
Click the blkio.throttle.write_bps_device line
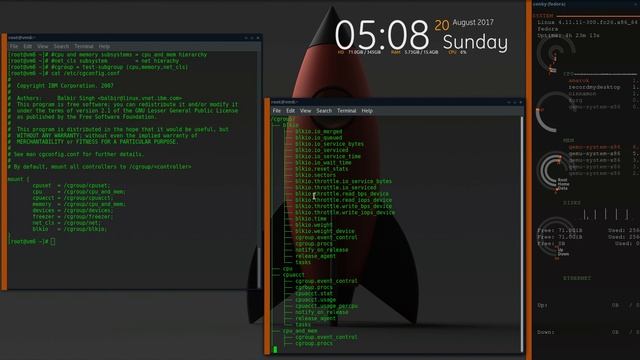pyautogui.click(x=344, y=206)
